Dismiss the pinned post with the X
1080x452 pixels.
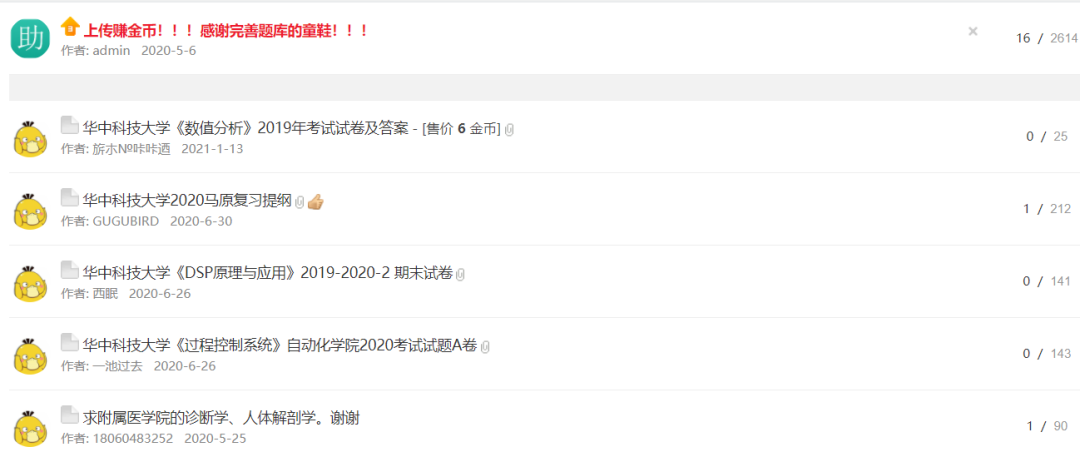[x=973, y=31]
